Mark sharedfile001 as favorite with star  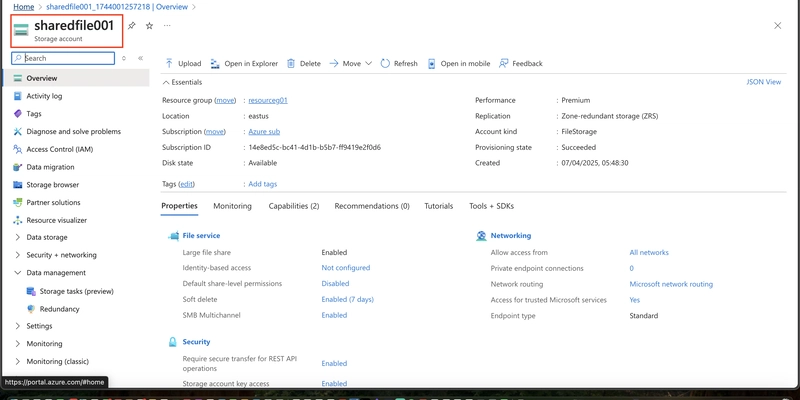pos(149,26)
